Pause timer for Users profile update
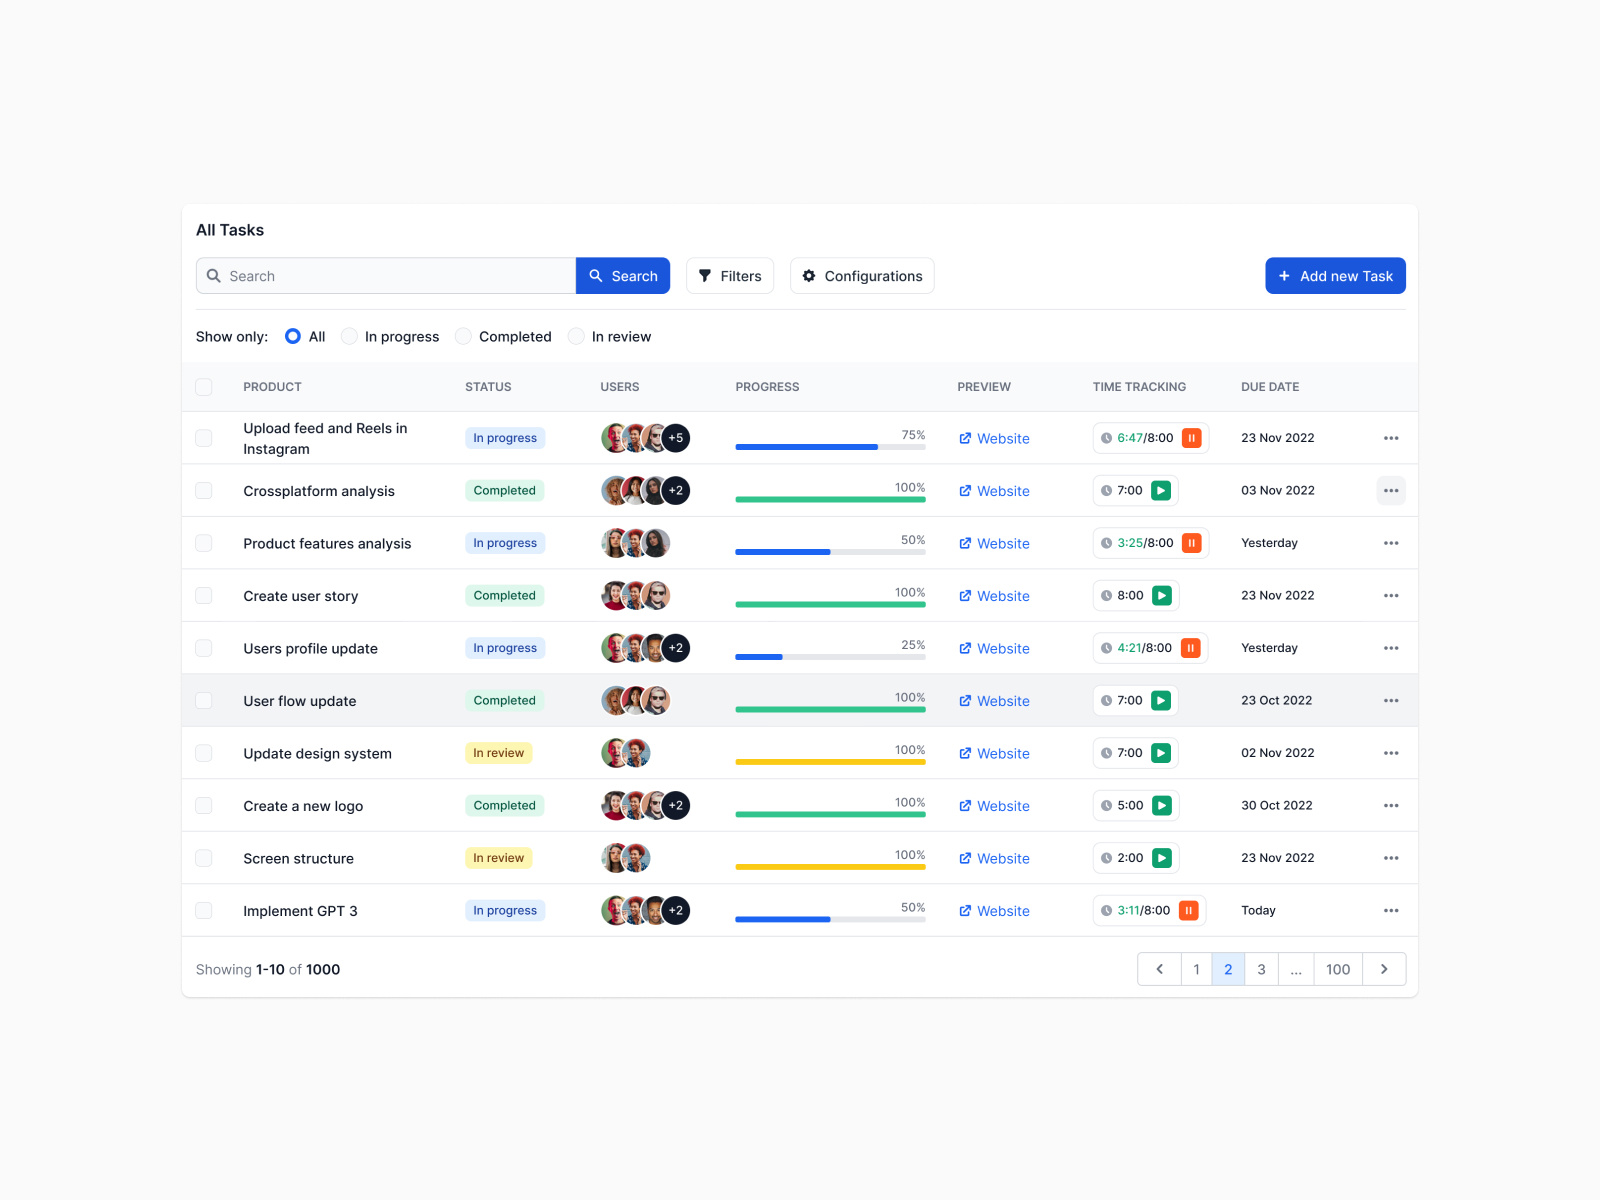Screen dimensions: 1600x1200 click(1191, 648)
